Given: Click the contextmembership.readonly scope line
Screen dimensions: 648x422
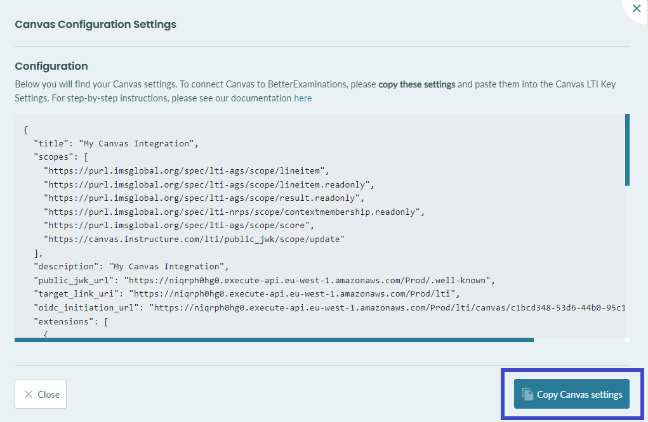Looking at the screenshot, I should pyautogui.click(x=234, y=212).
